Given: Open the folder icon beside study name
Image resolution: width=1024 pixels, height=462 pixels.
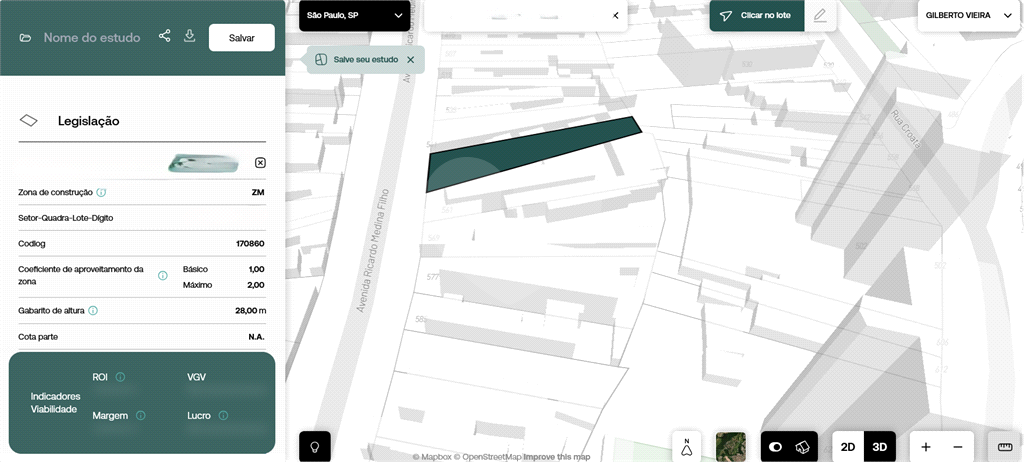Looking at the screenshot, I should pyautogui.click(x=26, y=38).
